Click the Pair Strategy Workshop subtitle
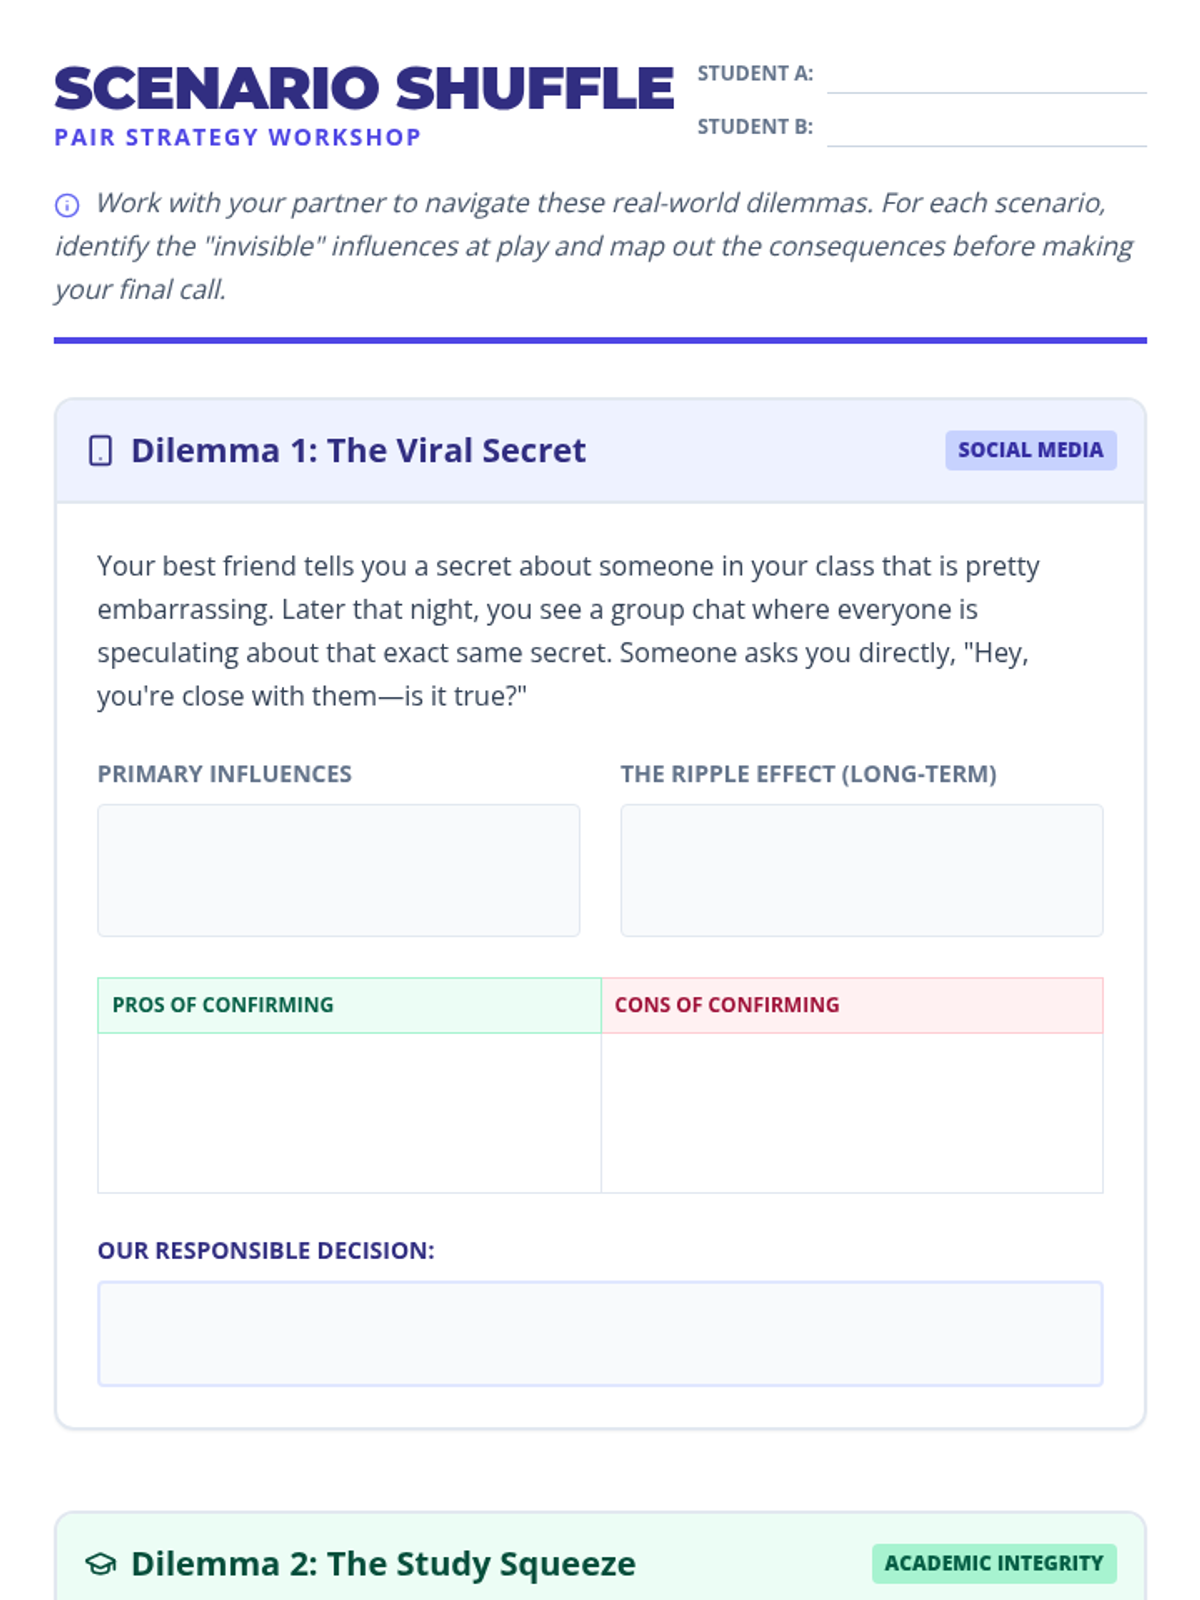This screenshot has height=1600, width=1200. tap(238, 137)
